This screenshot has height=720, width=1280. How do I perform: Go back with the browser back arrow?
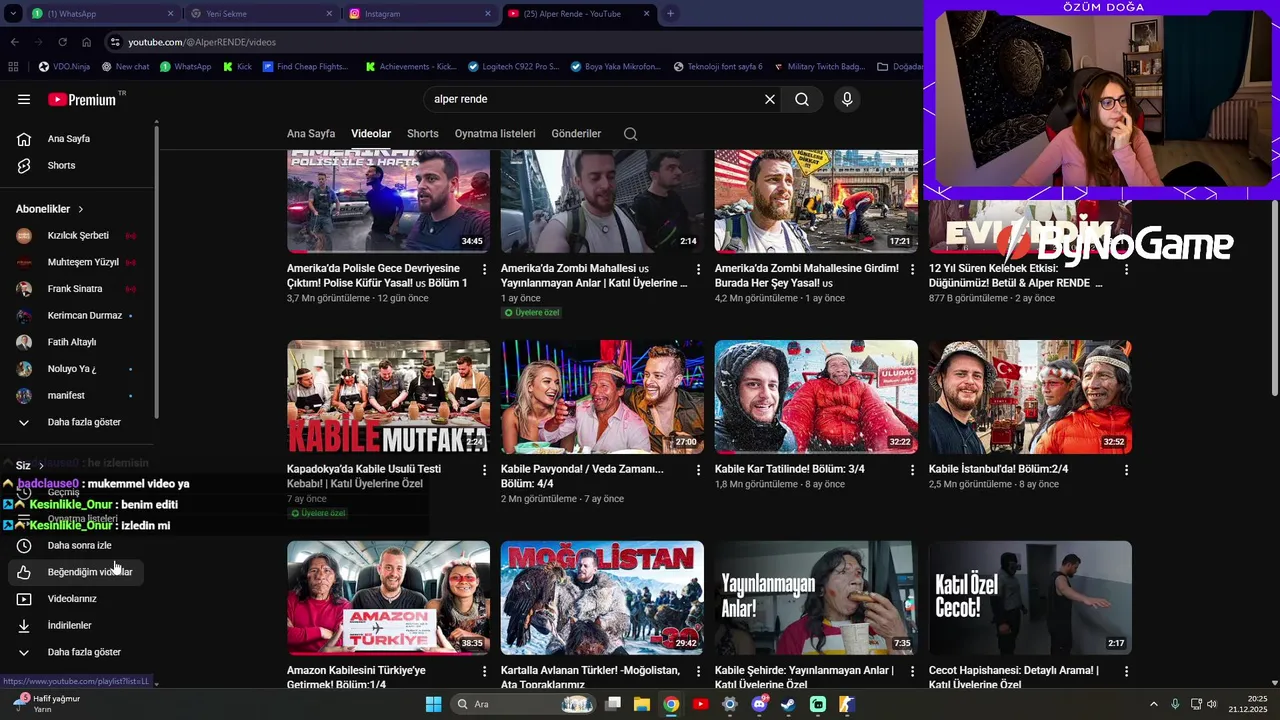click(x=14, y=42)
